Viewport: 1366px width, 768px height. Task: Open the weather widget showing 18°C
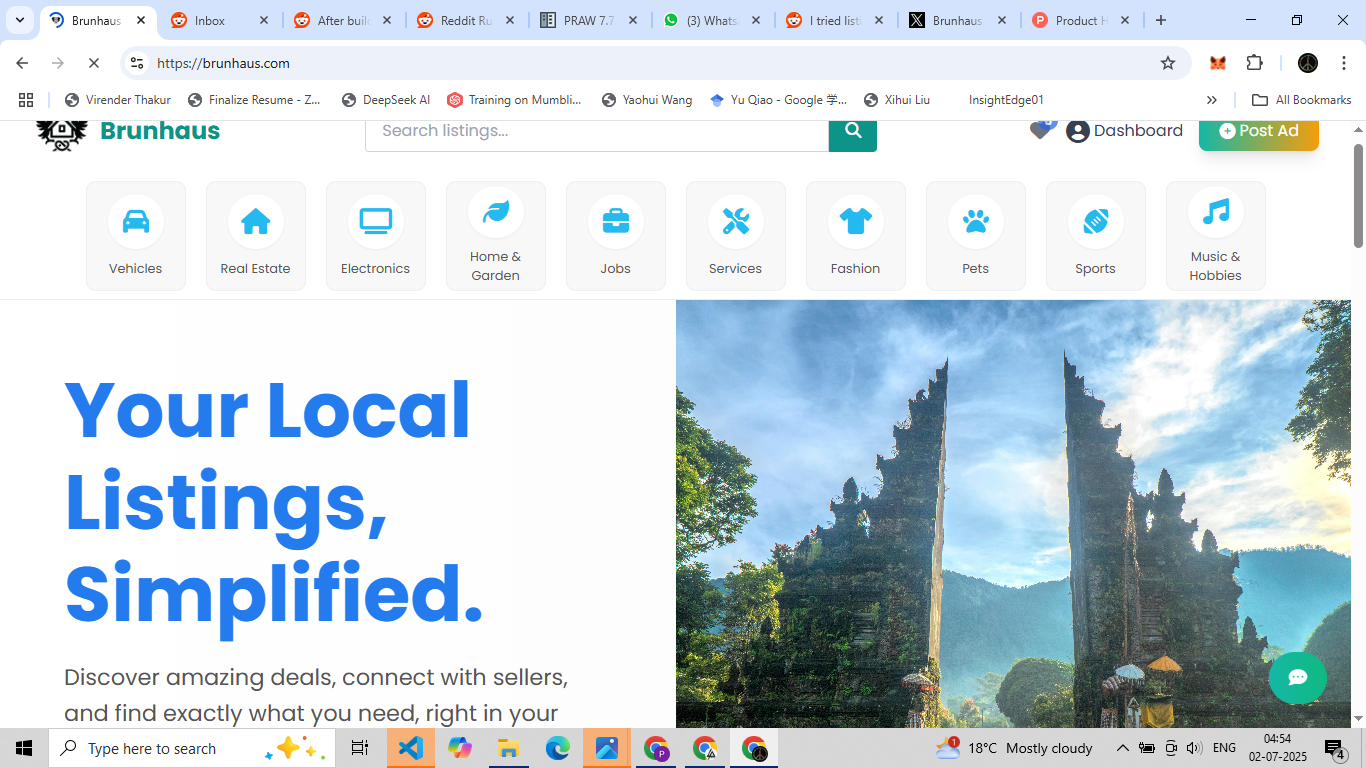[x=1014, y=748]
